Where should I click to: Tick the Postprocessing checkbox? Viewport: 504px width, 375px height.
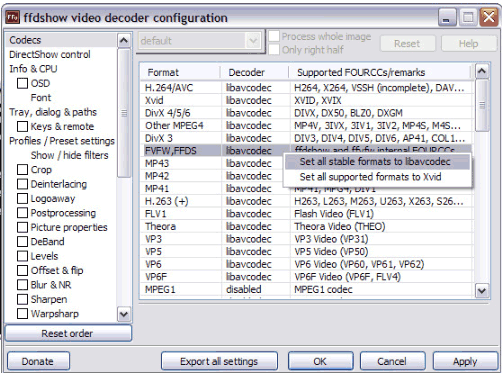tap(22, 213)
